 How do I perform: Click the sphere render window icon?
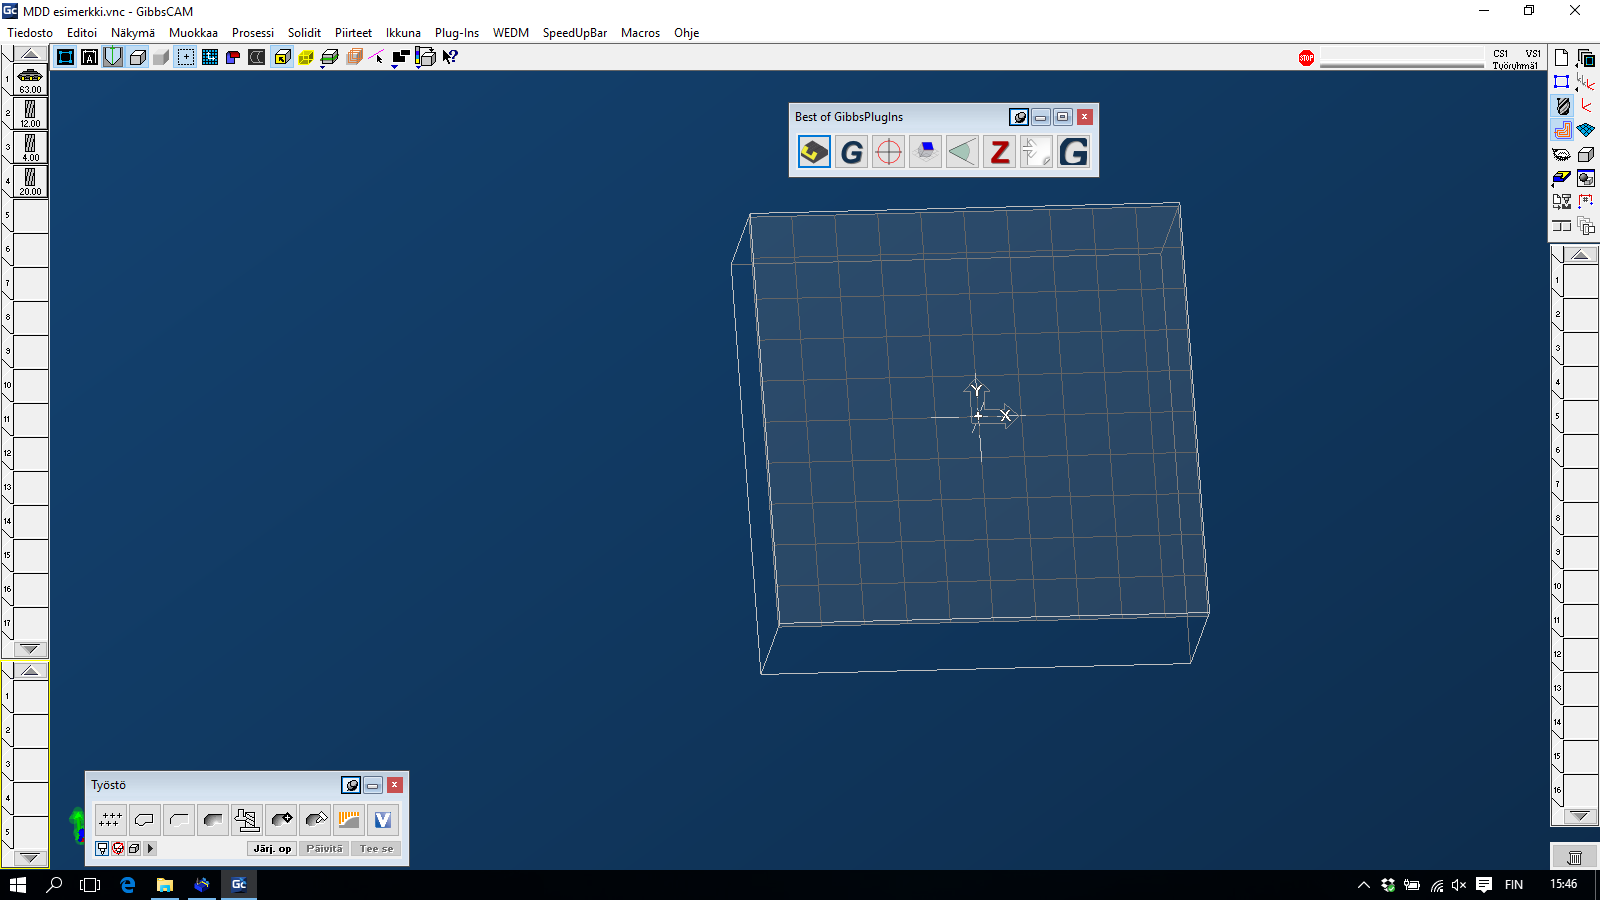click(x=1586, y=178)
